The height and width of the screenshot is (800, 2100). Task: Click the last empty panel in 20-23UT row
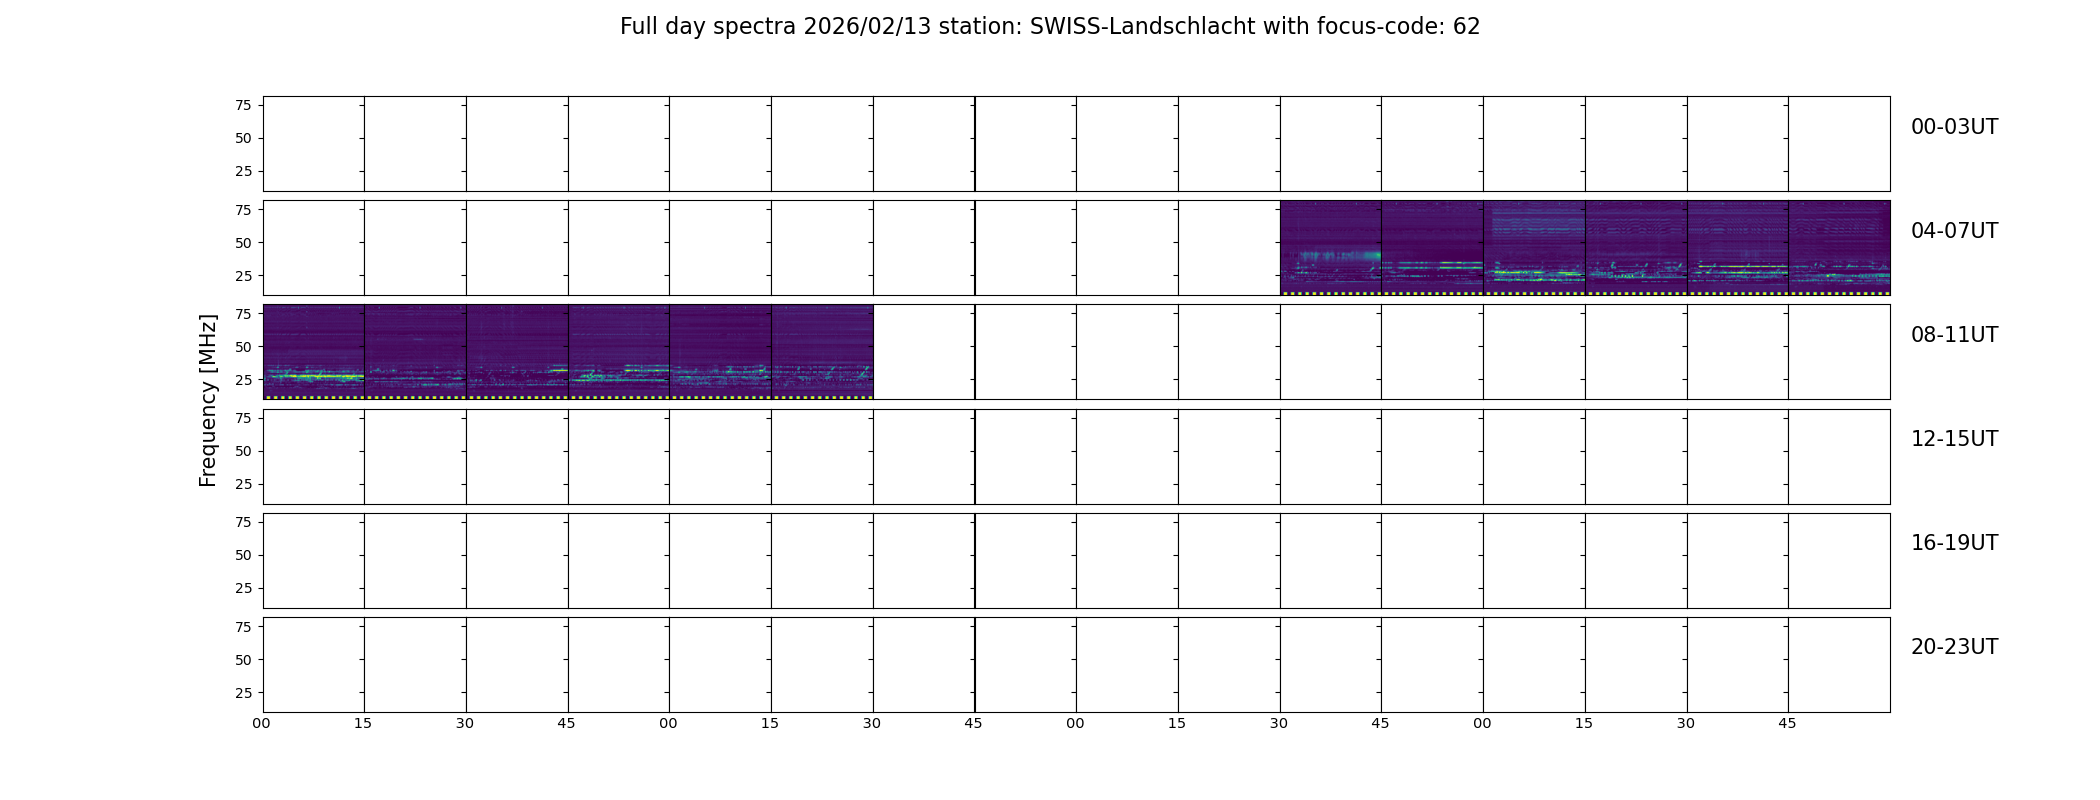1839,665
